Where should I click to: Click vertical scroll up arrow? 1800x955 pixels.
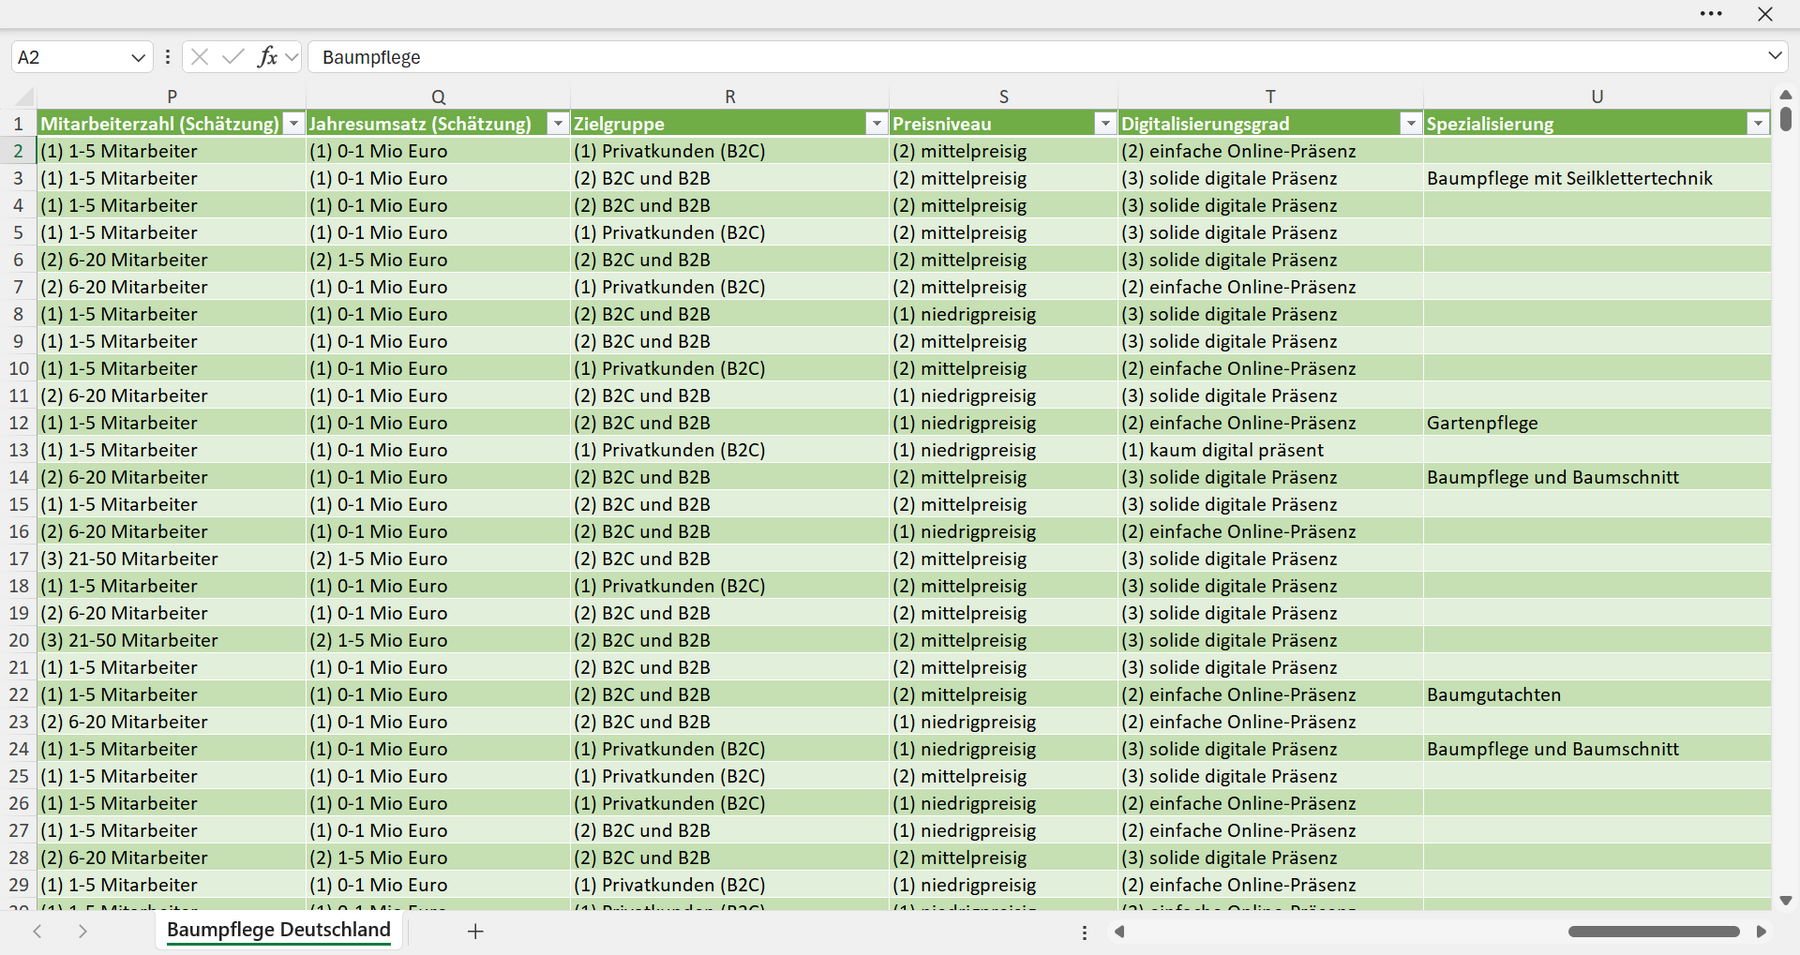point(1786,95)
